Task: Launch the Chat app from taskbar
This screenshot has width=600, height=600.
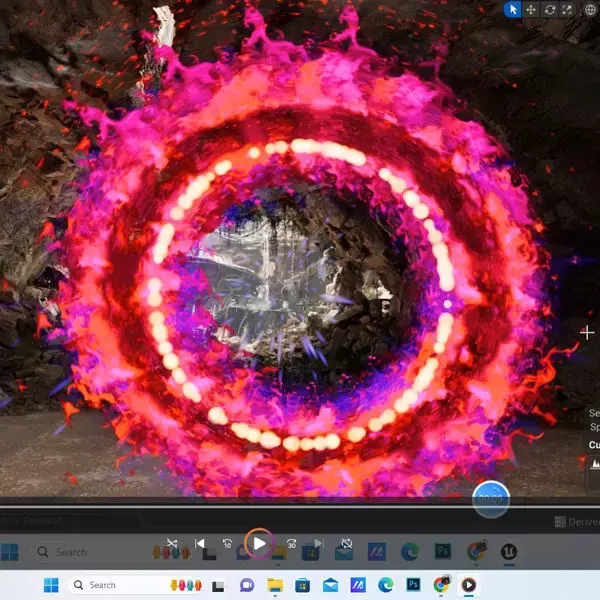Action: (x=247, y=585)
